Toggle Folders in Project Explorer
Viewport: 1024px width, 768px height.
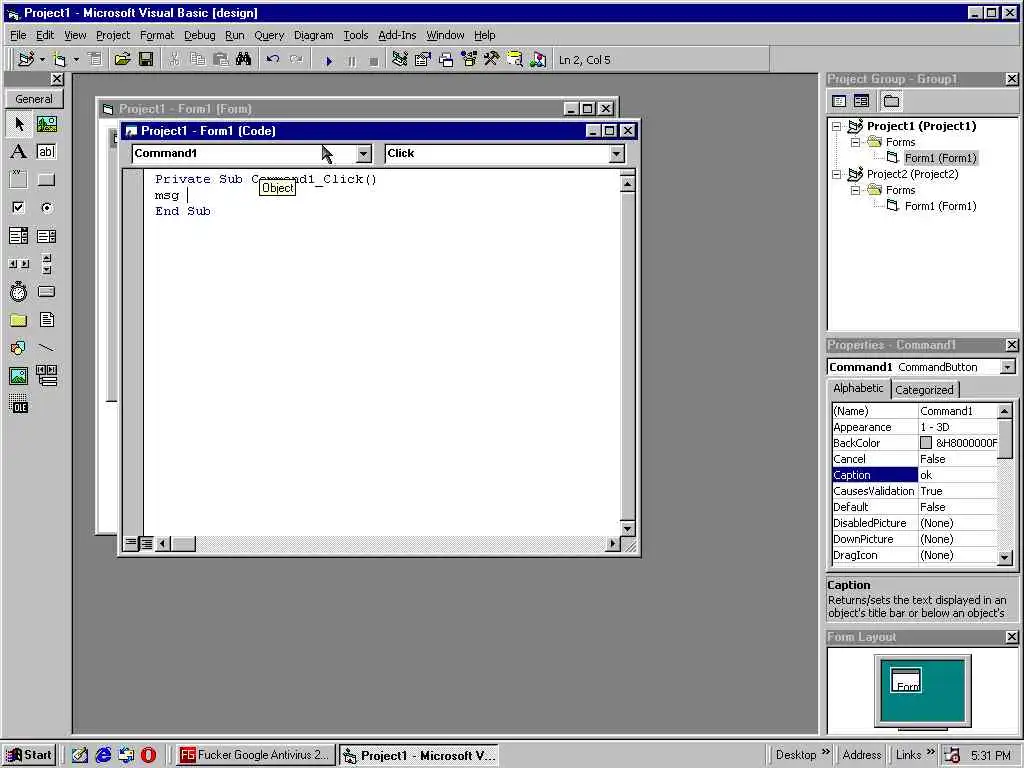tap(891, 101)
